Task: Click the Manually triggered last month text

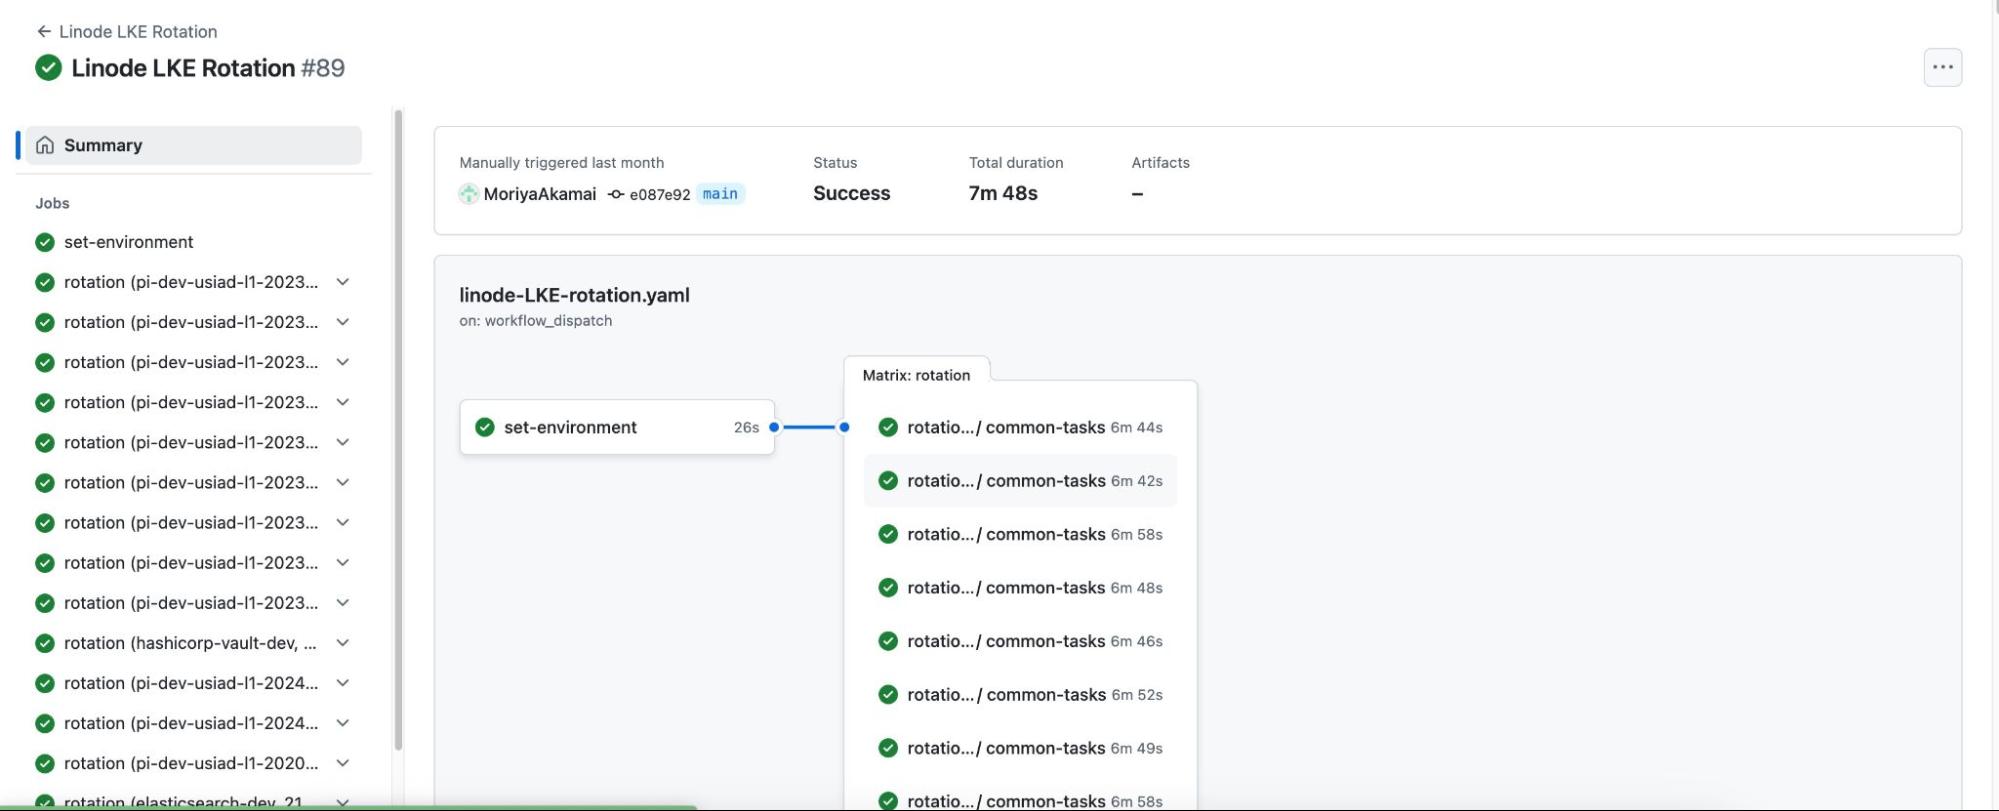Action: point(561,162)
